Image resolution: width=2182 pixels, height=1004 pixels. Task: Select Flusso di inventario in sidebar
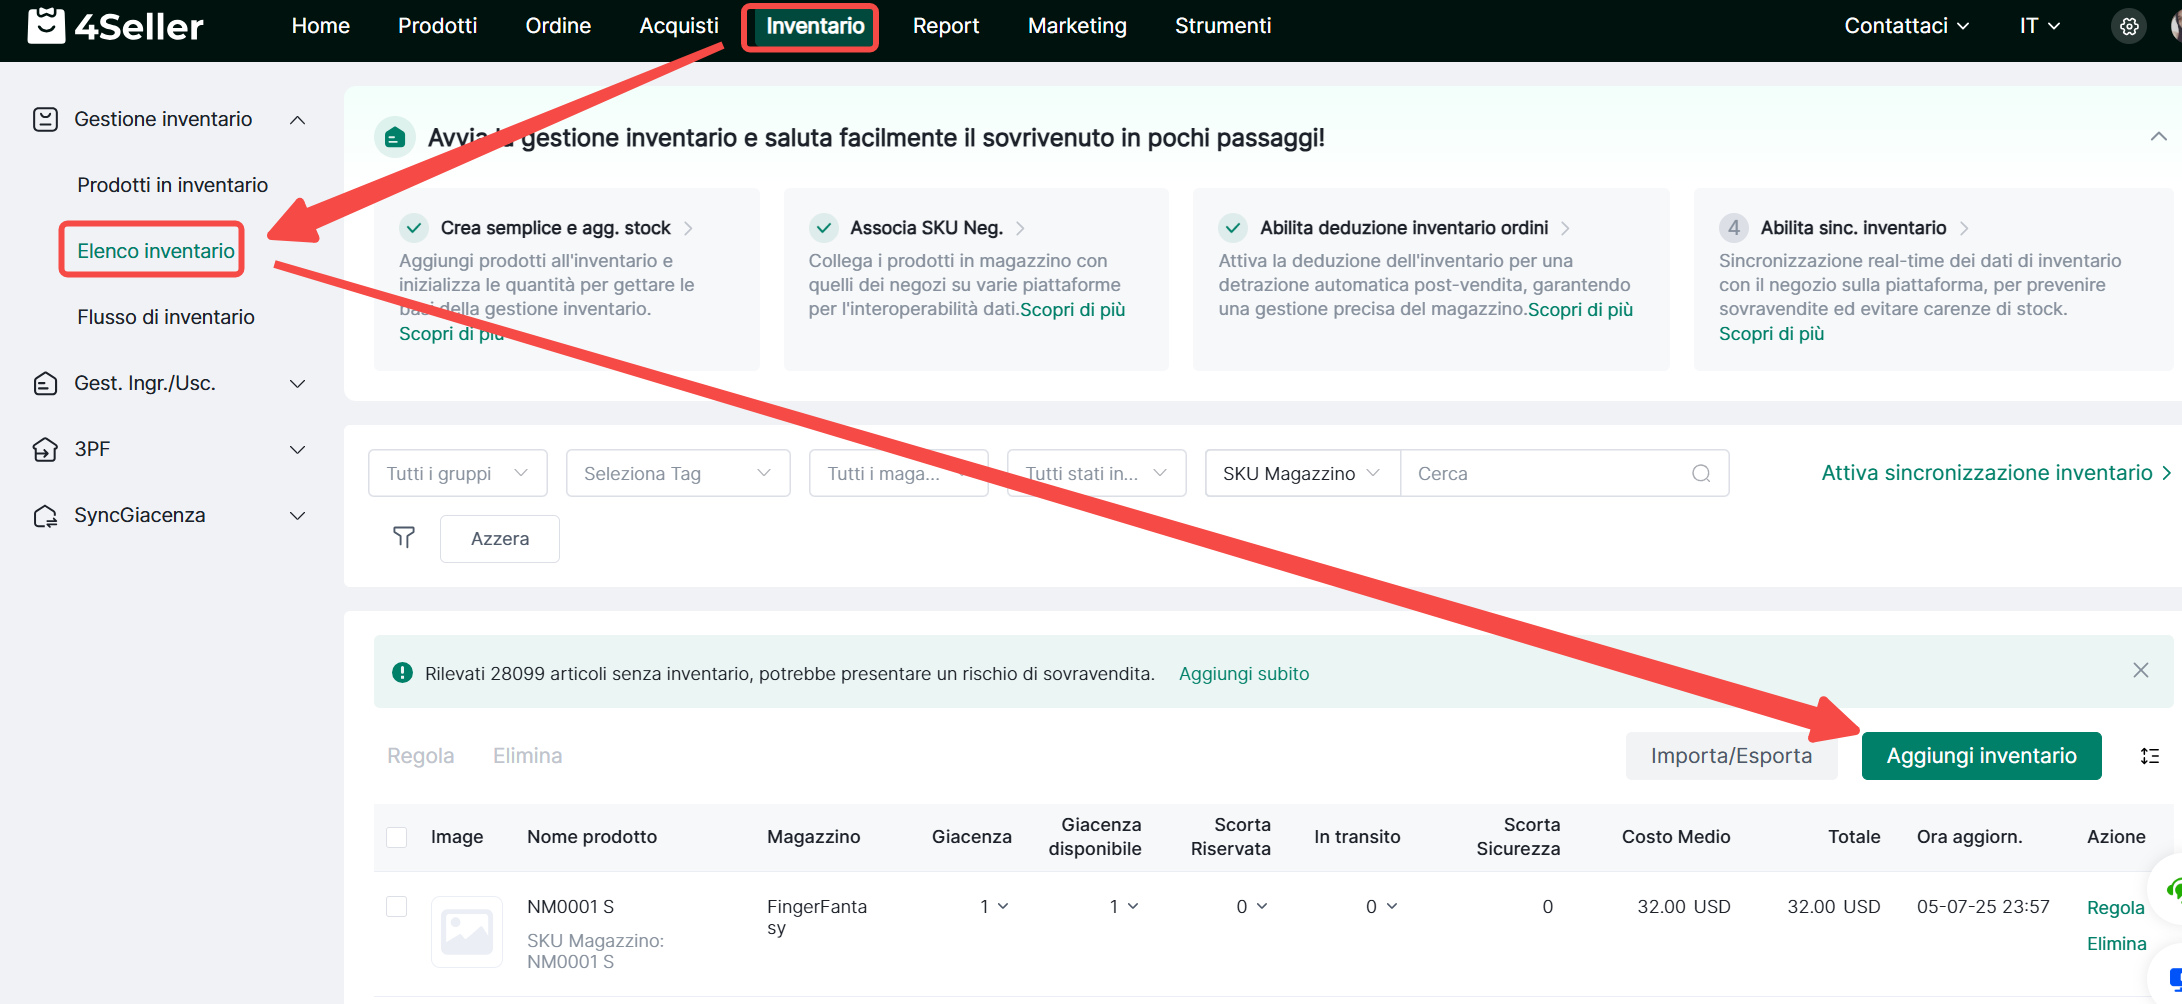166,317
